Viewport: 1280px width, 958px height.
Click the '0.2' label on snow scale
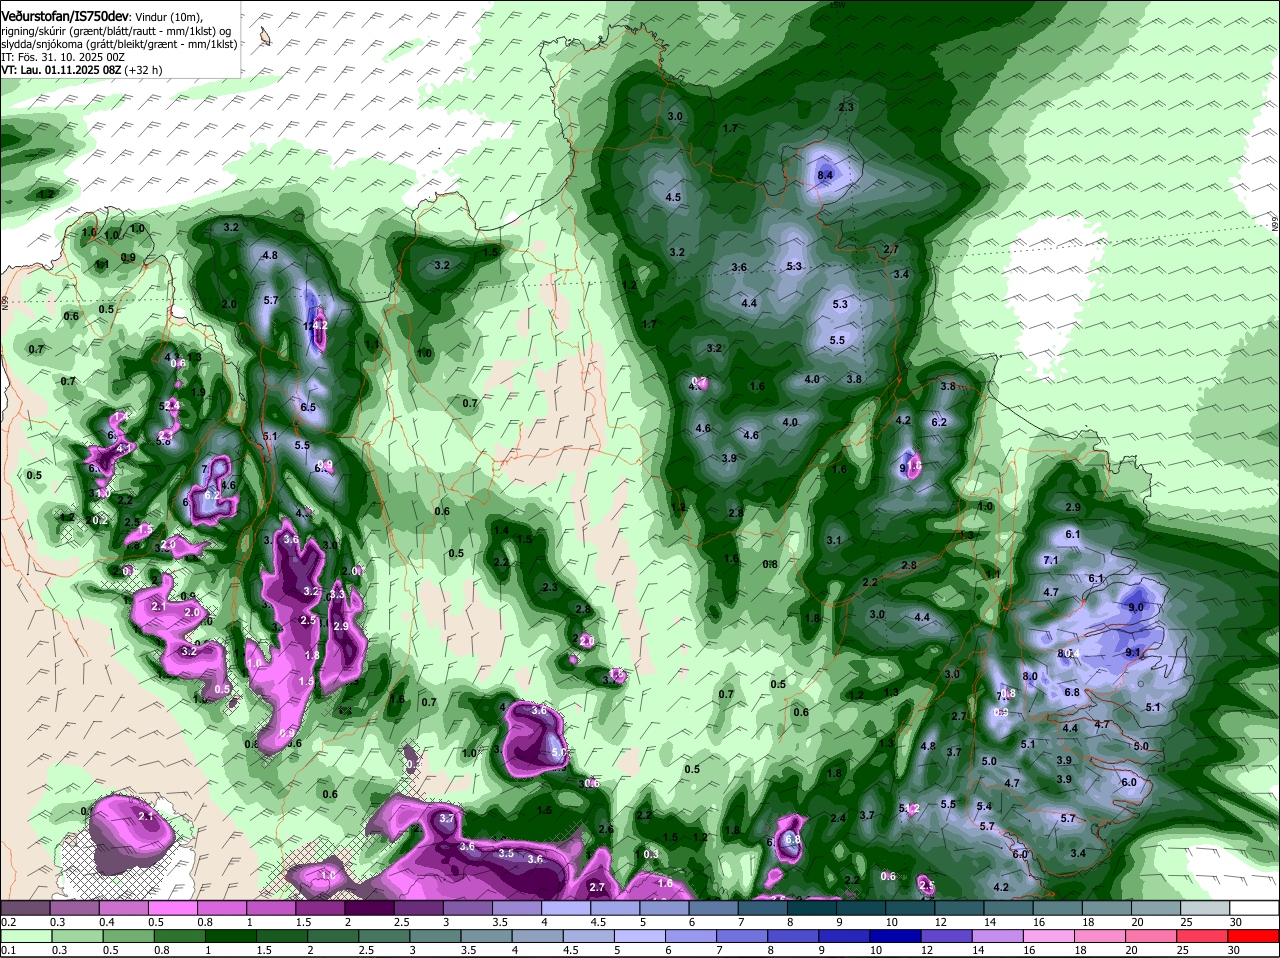[8, 921]
